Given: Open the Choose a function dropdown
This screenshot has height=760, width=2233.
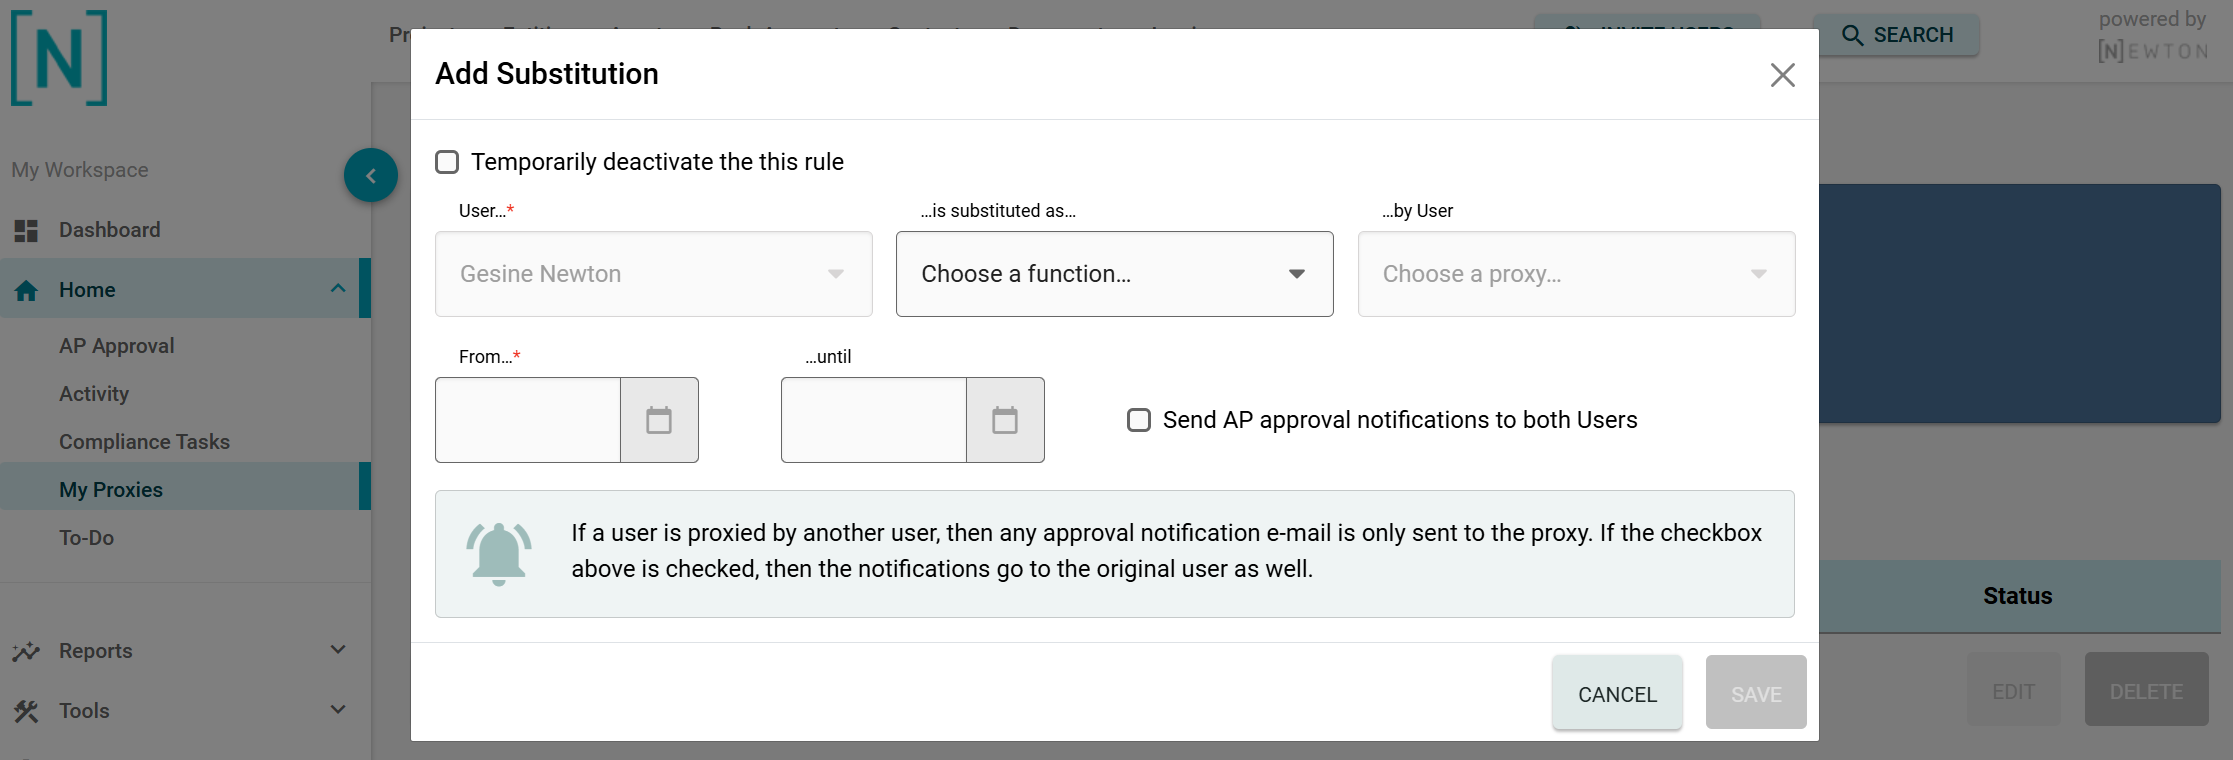Looking at the screenshot, I should point(1114,274).
